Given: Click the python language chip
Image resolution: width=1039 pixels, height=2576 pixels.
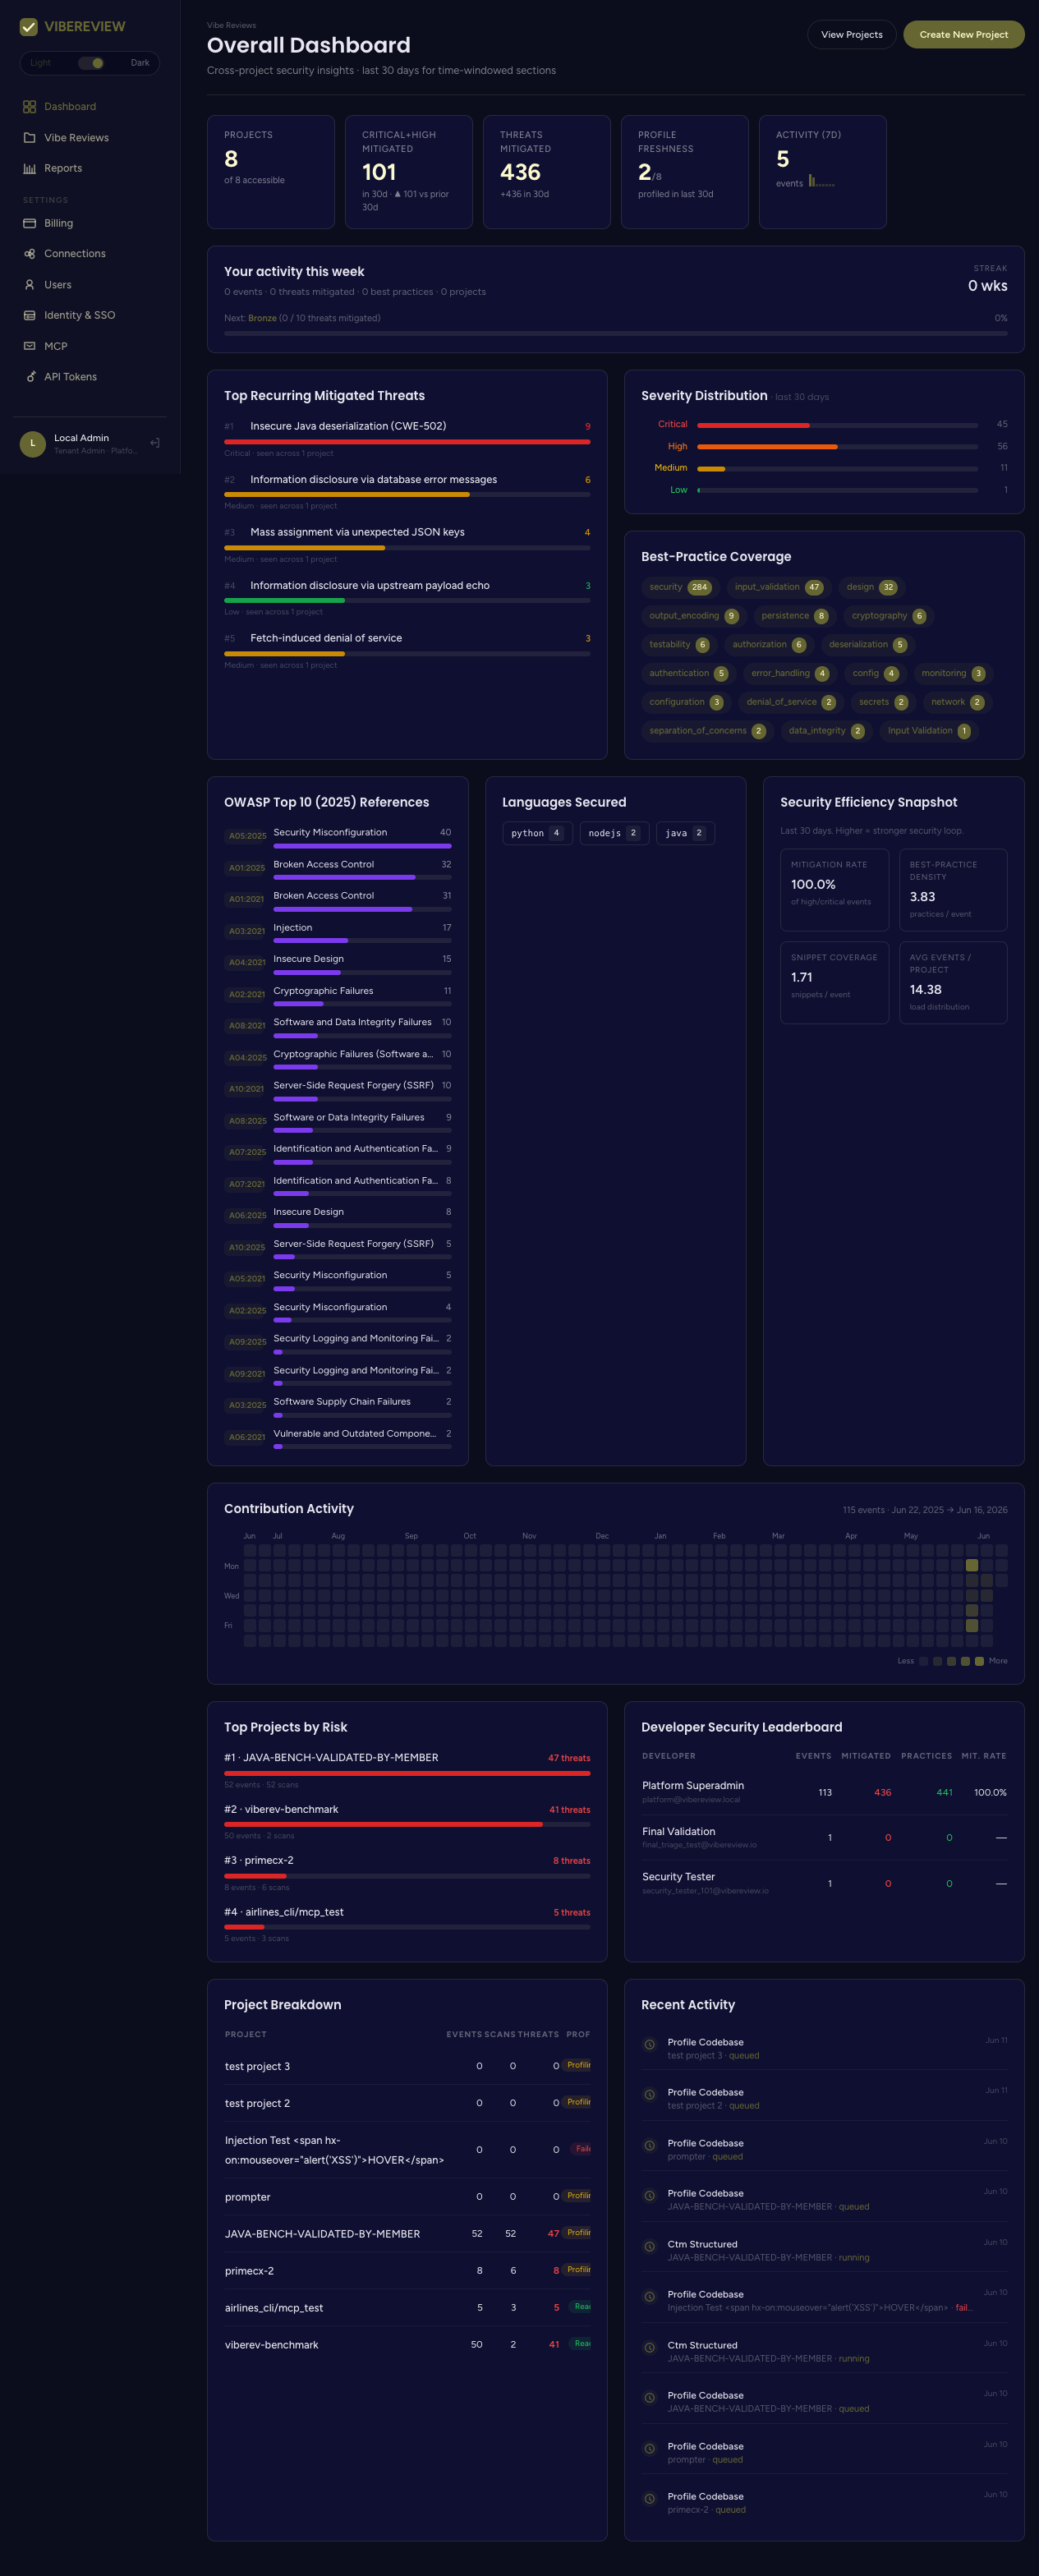Looking at the screenshot, I should (x=537, y=833).
